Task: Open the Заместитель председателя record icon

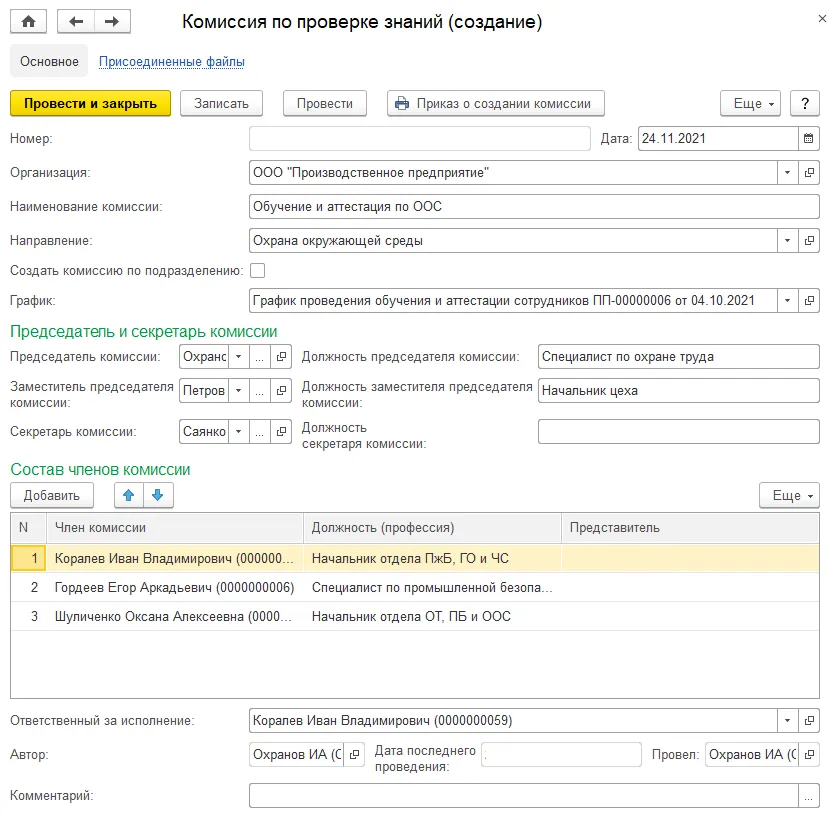Action: 281,391
